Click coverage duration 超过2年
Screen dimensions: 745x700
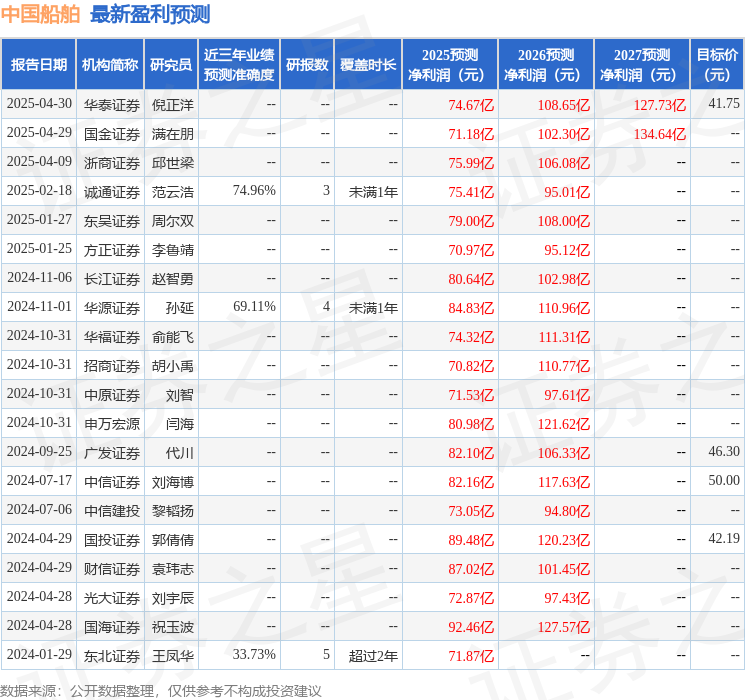coord(373,656)
